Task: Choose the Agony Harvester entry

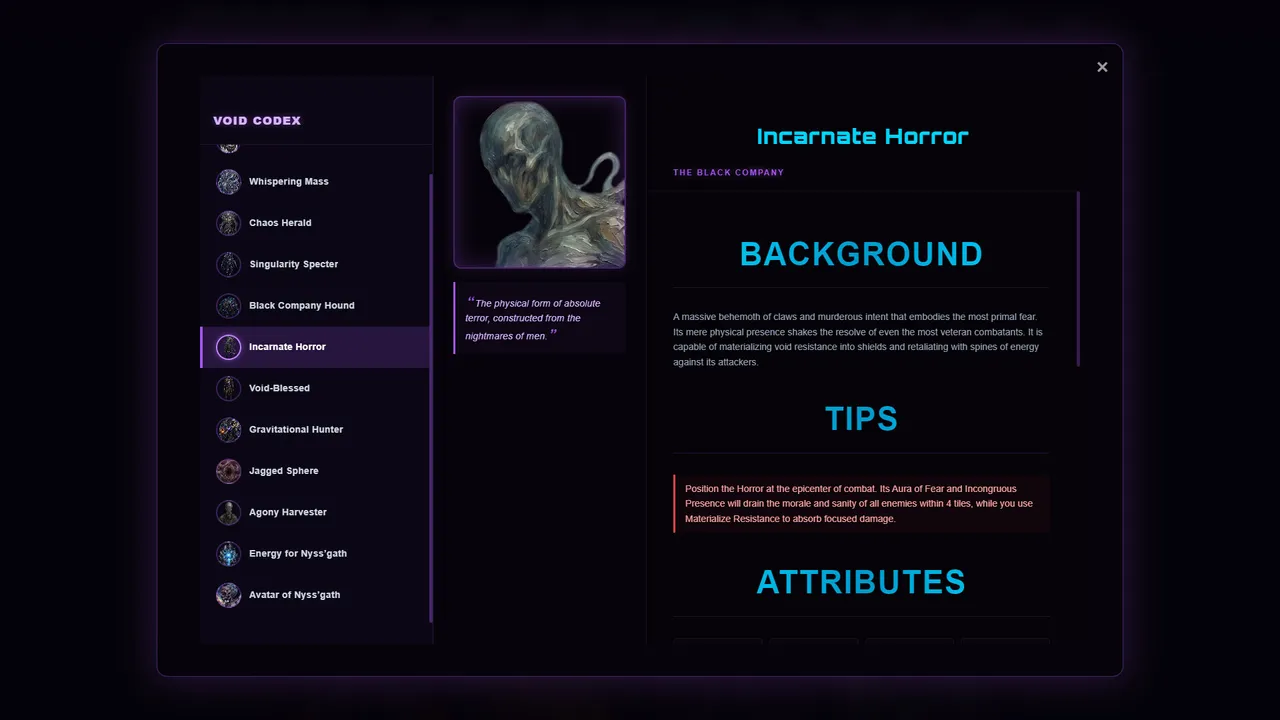Action: pos(314,512)
